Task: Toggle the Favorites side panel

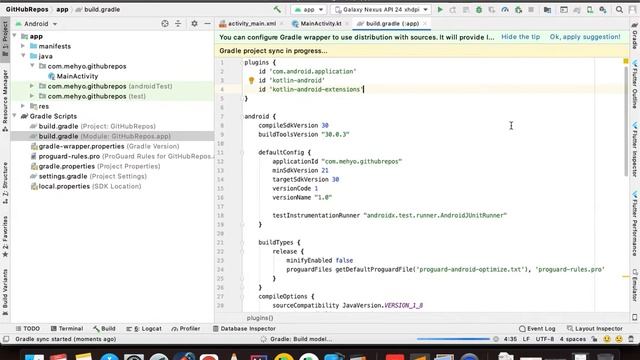Action: click(x=5, y=236)
